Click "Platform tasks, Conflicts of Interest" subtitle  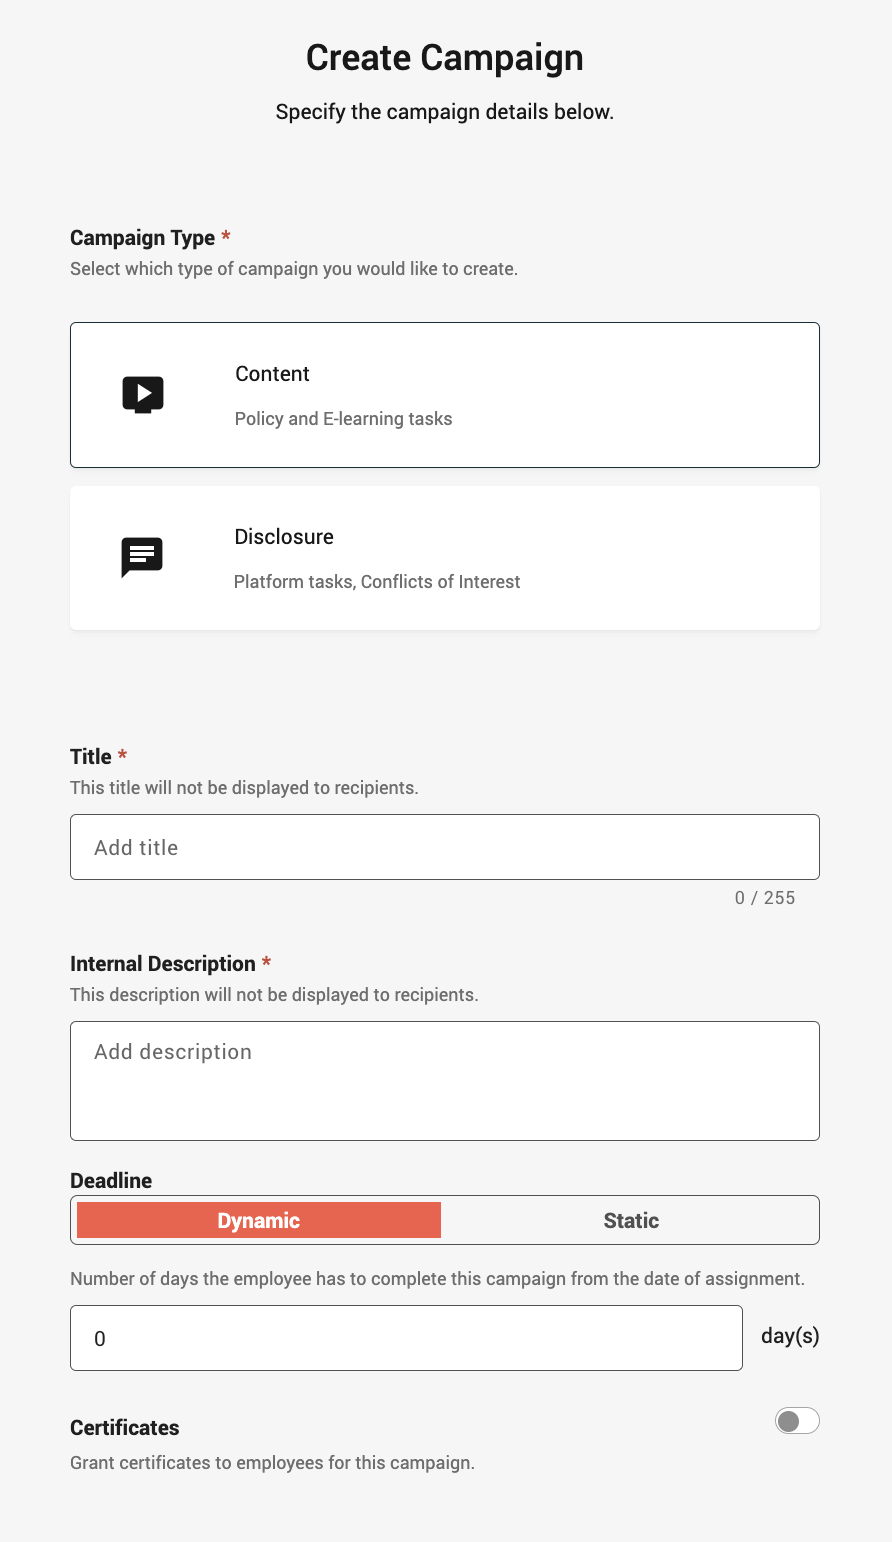(x=377, y=582)
